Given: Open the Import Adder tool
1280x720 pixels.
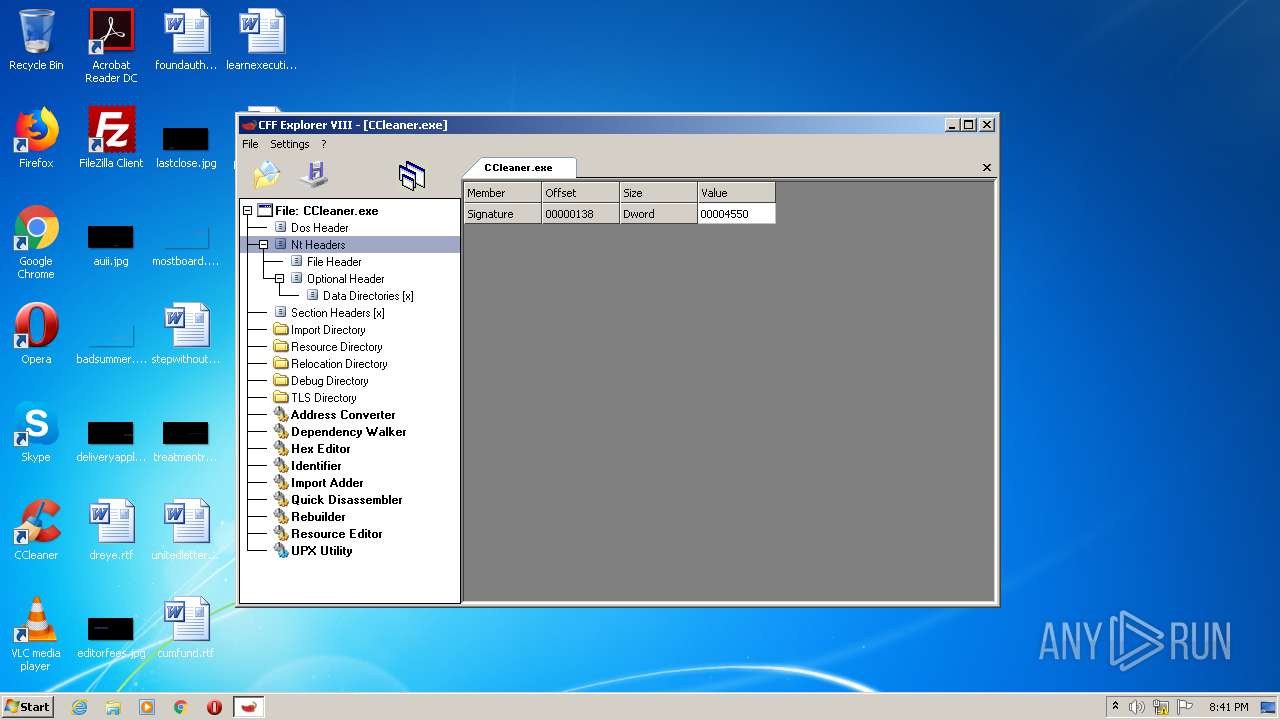Looking at the screenshot, I should click(x=327, y=483).
